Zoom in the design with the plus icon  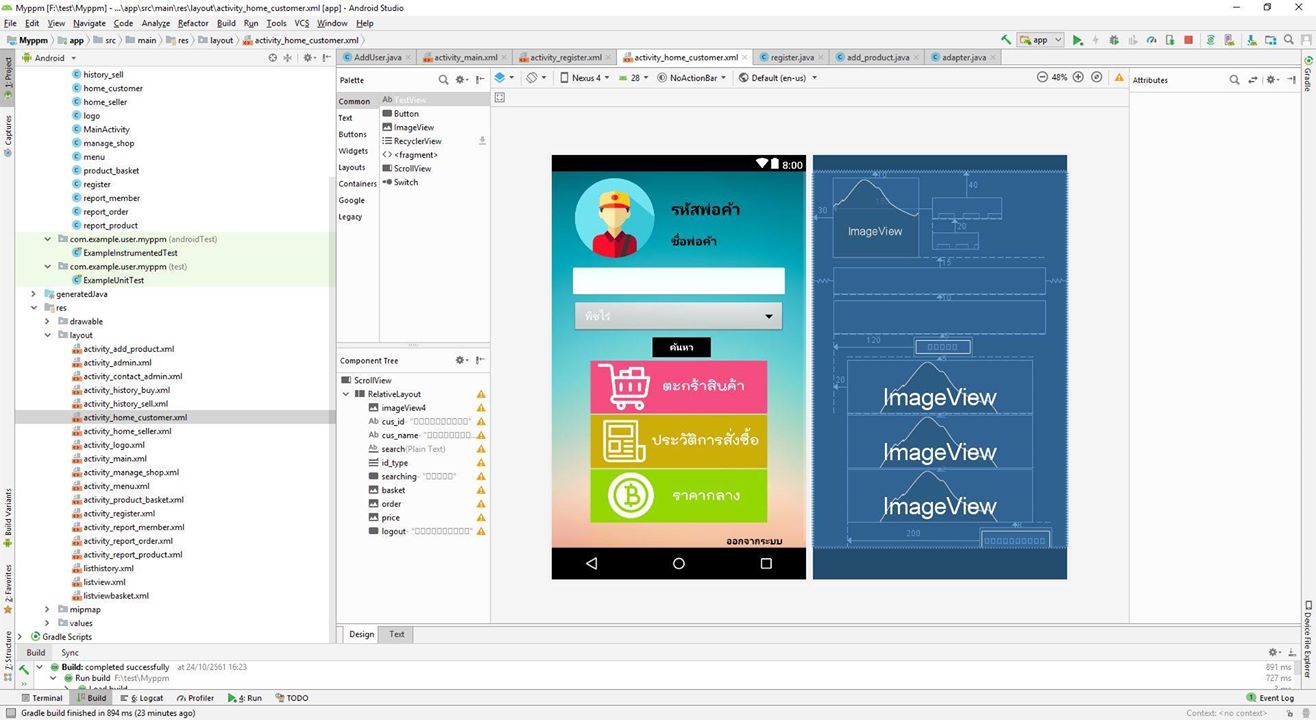(1078, 77)
